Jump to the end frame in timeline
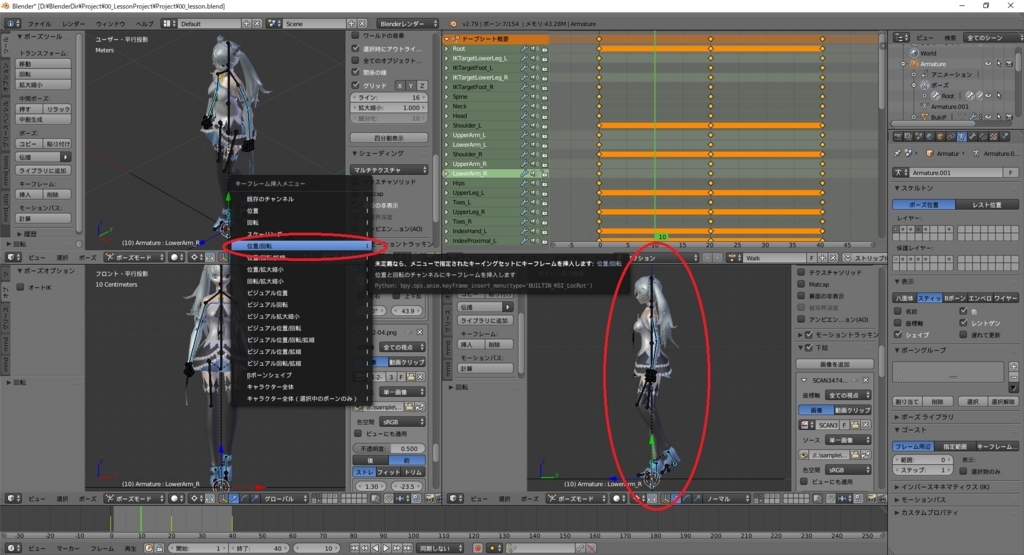This screenshot has width=1024, height=555. pyautogui.click(x=407, y=548)
